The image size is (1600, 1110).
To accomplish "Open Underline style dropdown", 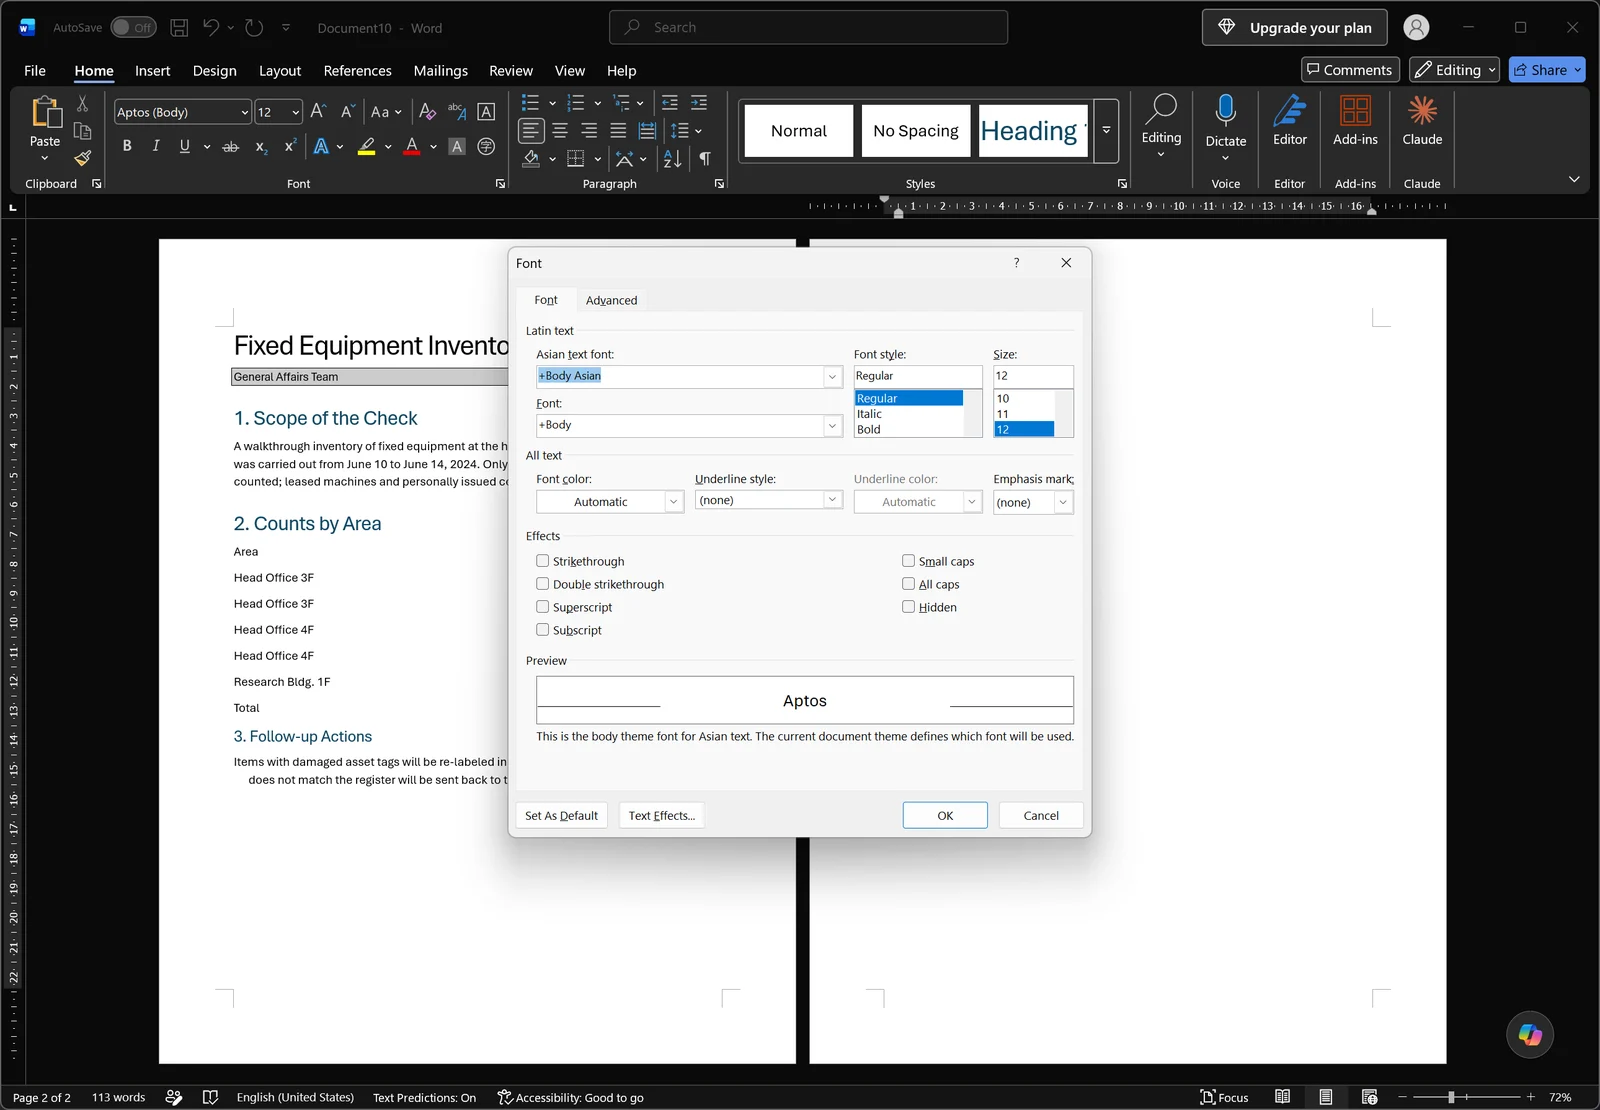I will point(832,500).
